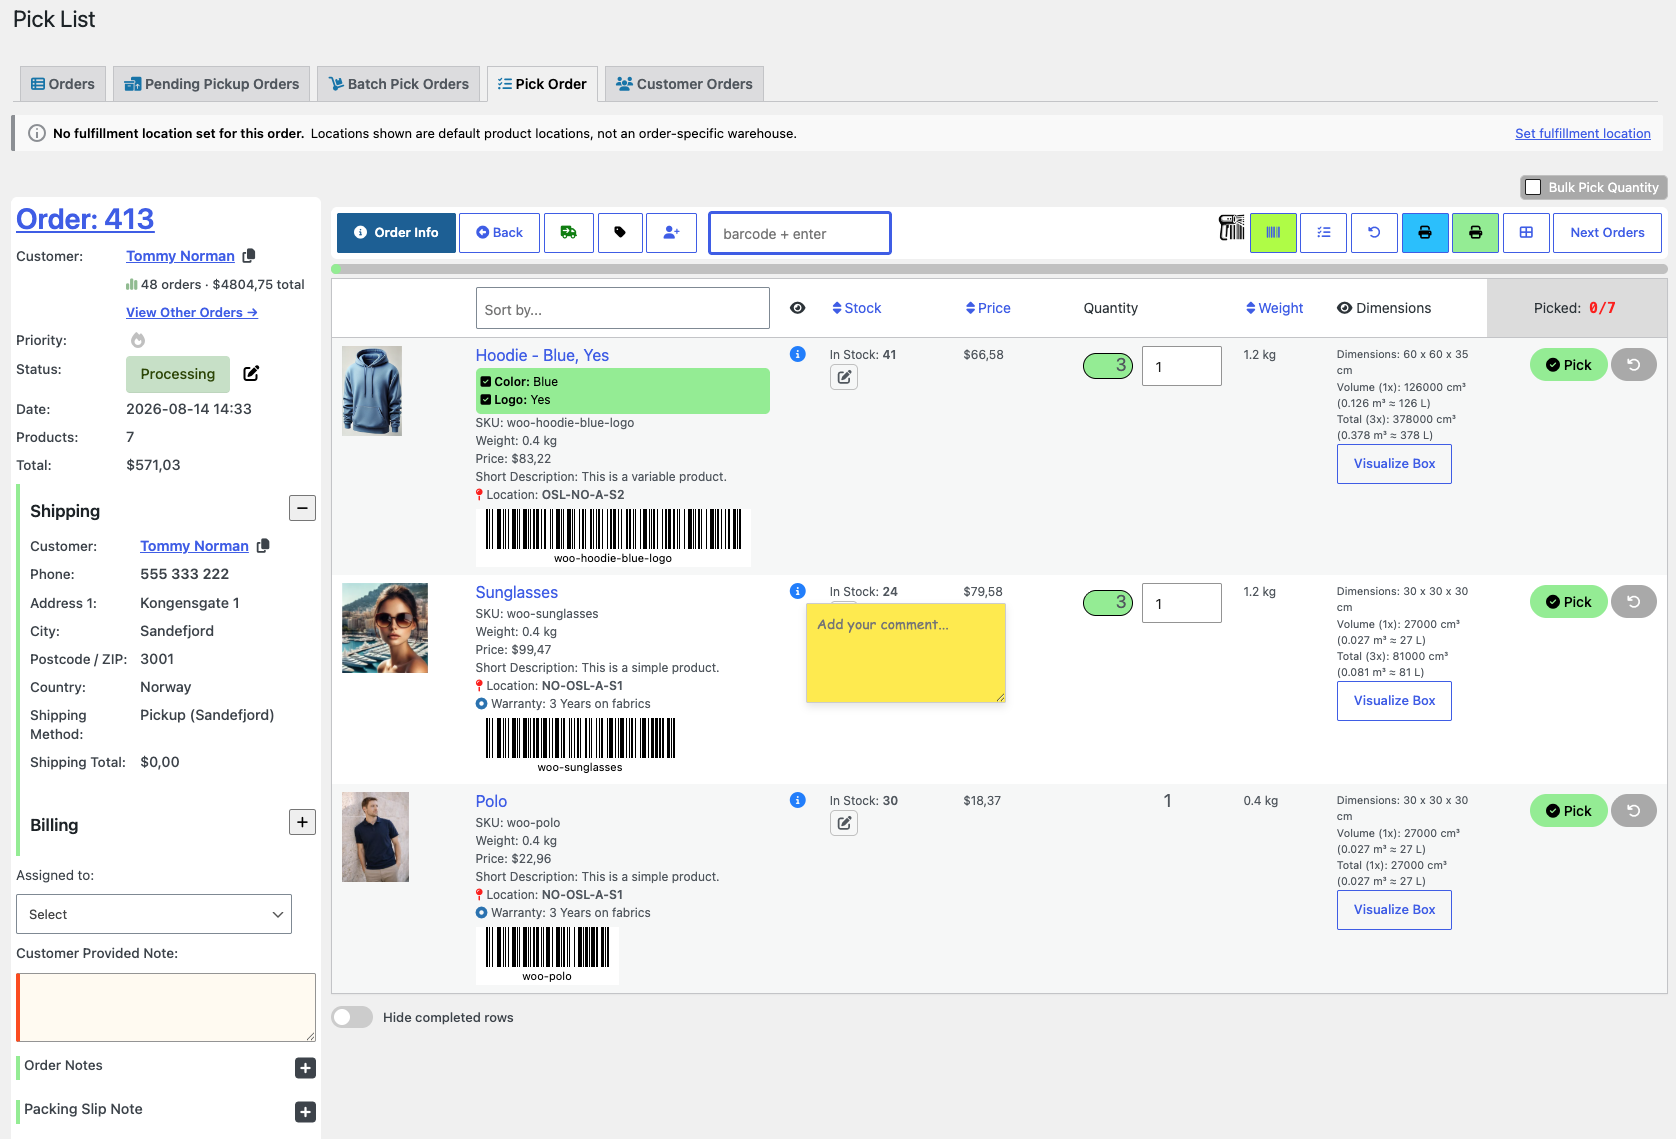Click Visualize Box for Hoodie

coord(1394,464)
